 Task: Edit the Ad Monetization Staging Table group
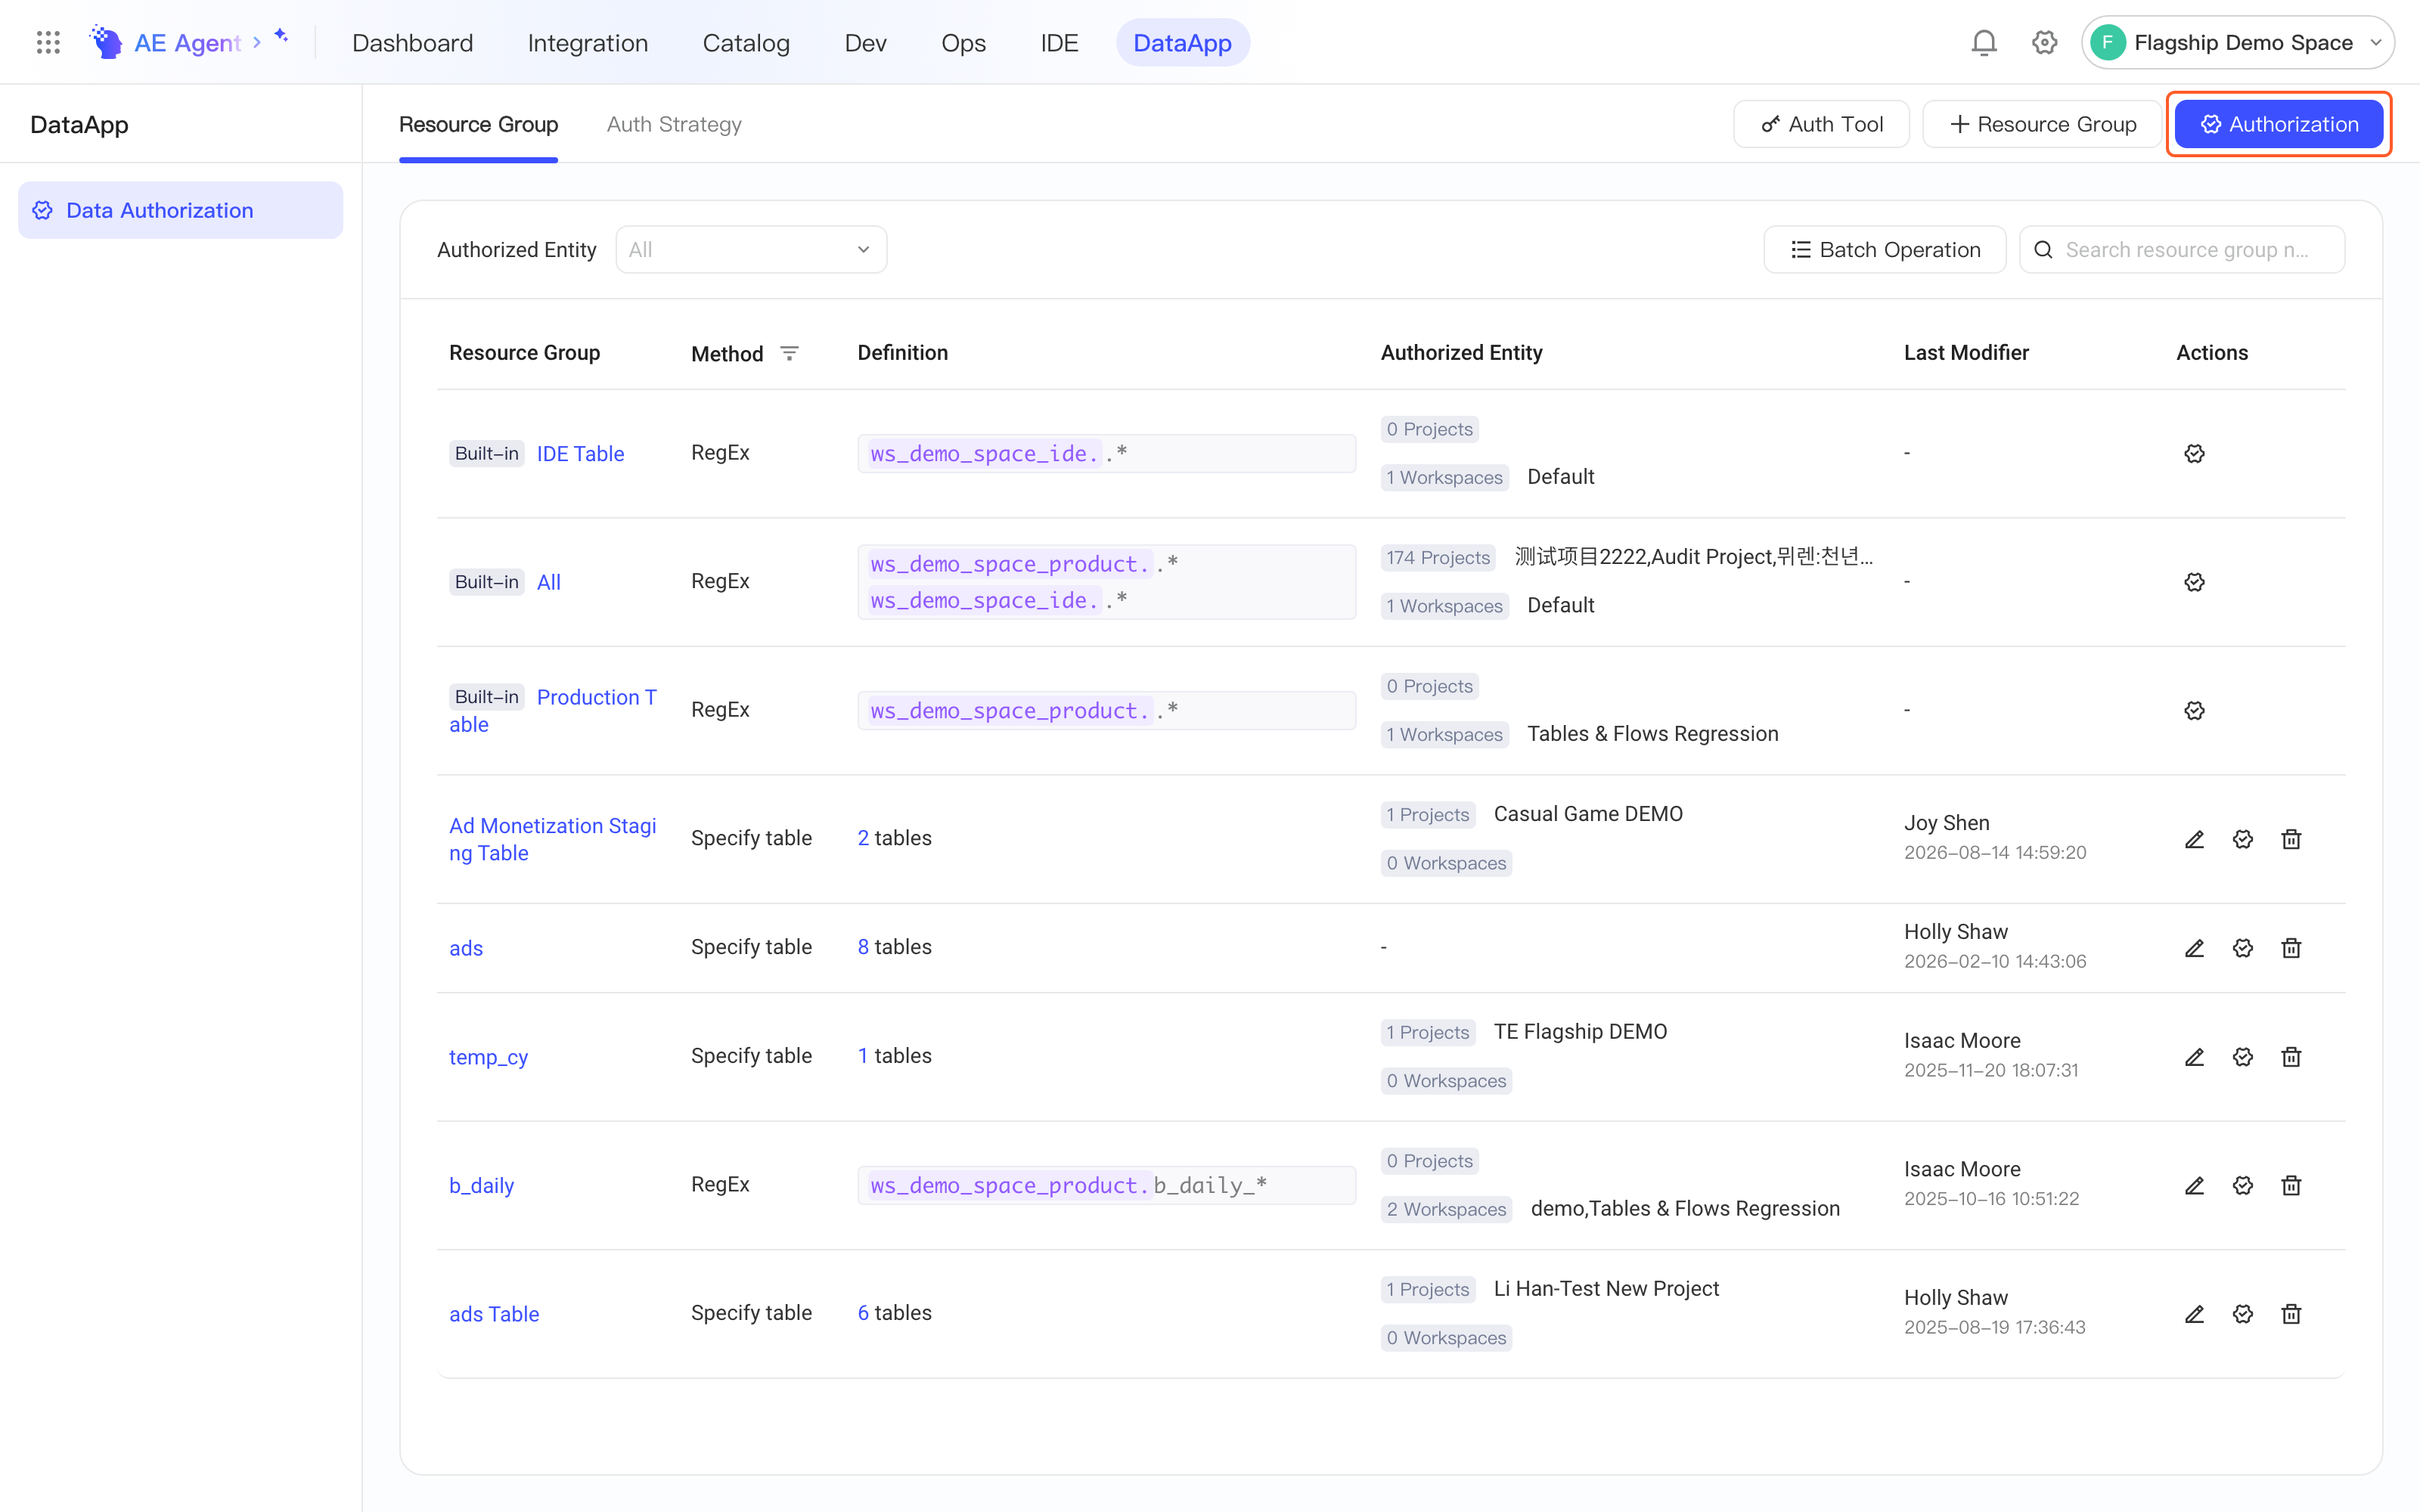(x=2194, y=839)
